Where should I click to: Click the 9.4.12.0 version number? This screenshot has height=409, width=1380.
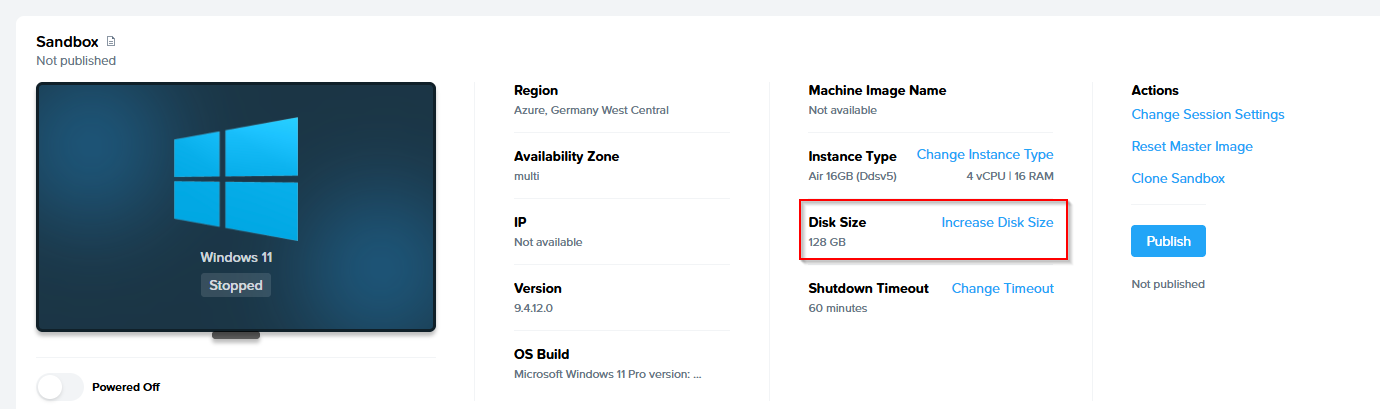pos(533,308)
